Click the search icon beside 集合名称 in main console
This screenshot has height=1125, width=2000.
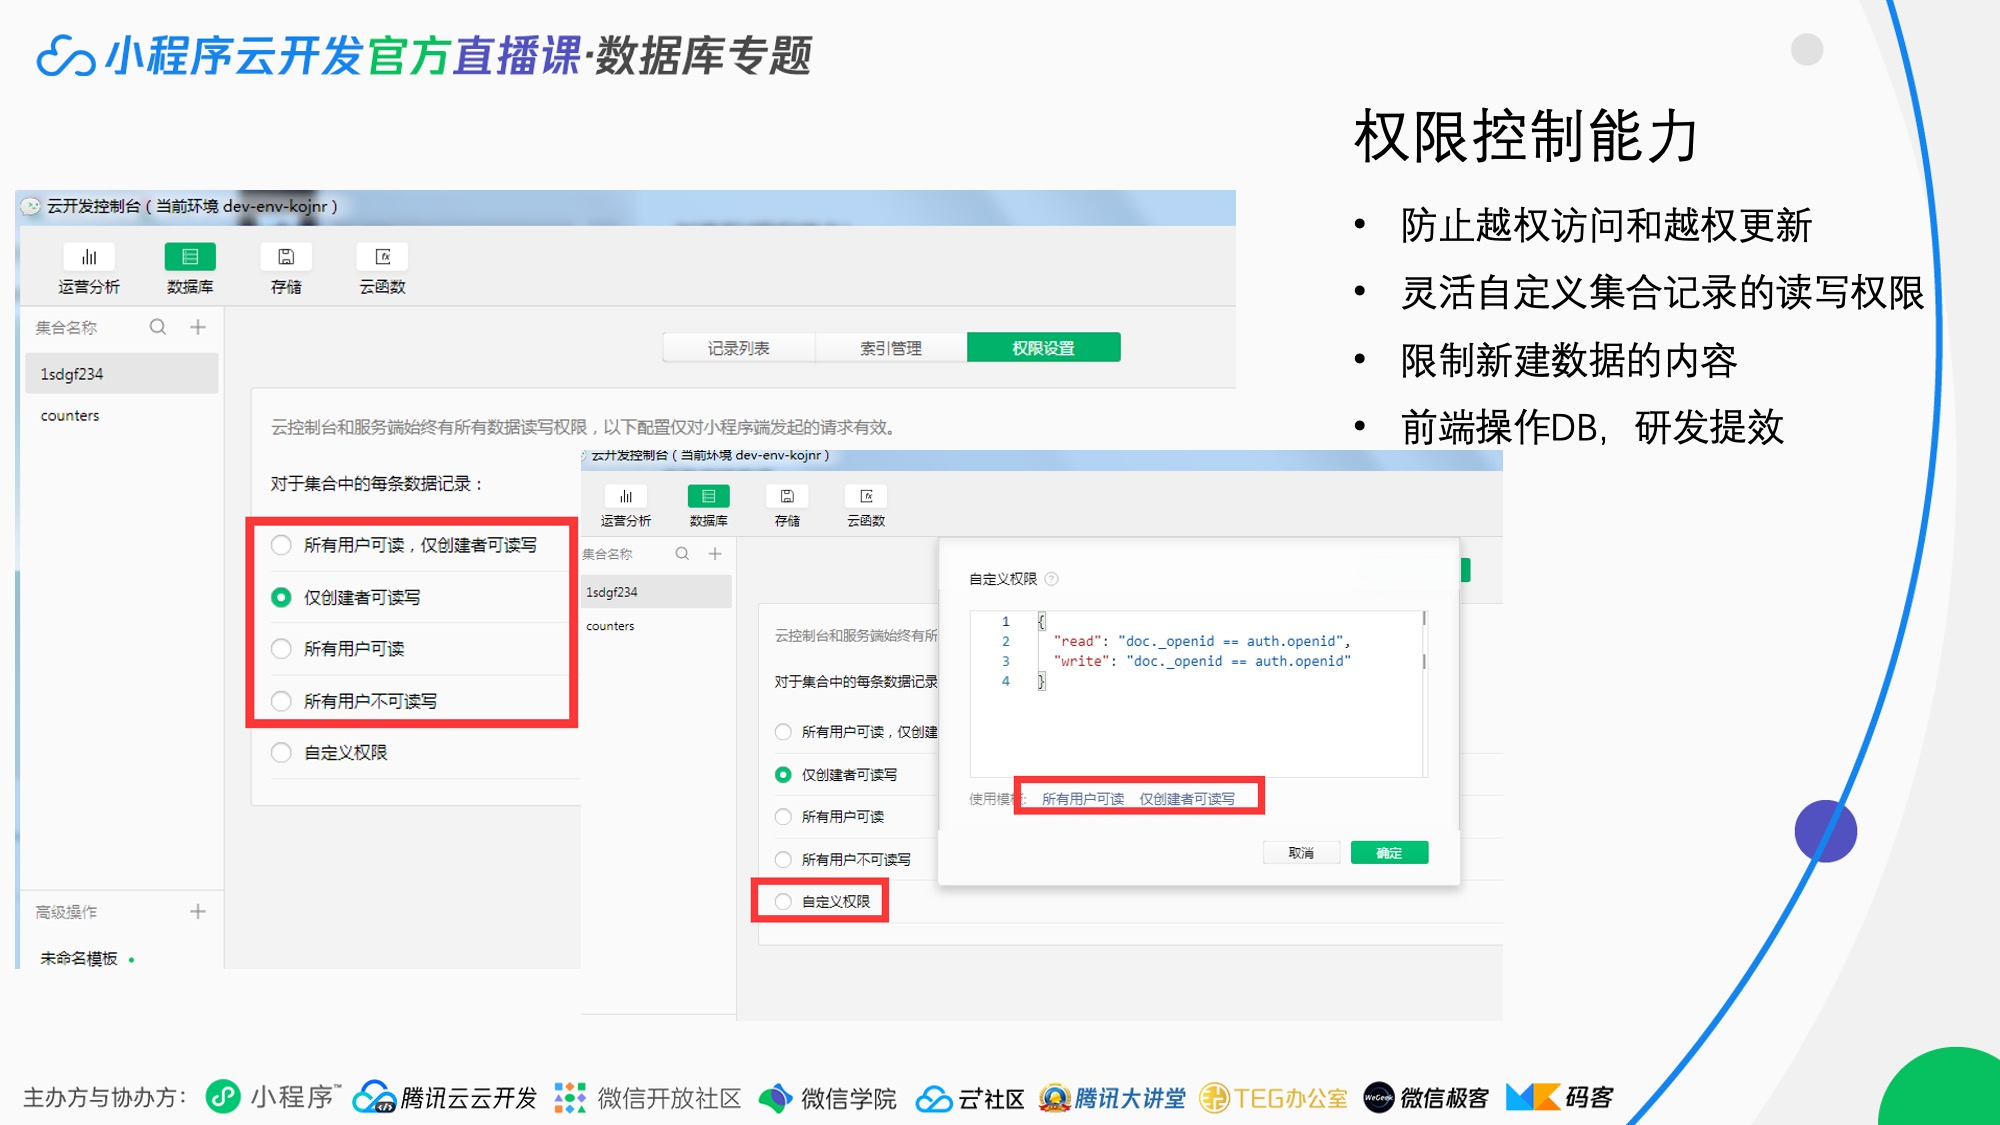point(158,327)
